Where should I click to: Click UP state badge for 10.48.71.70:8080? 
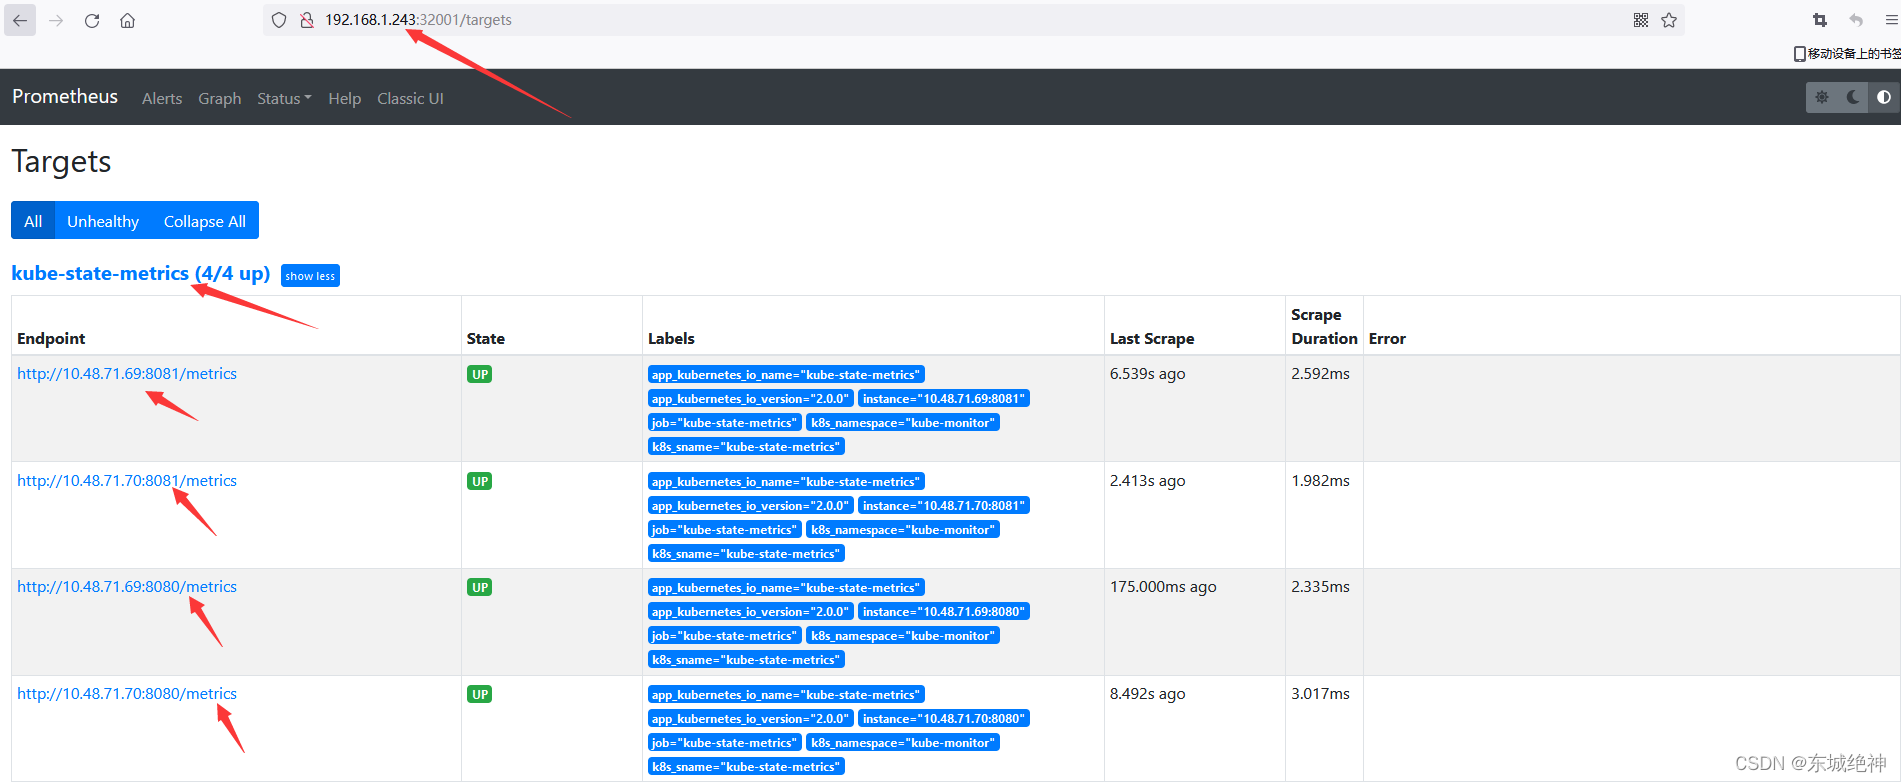[x=480, y=694]
